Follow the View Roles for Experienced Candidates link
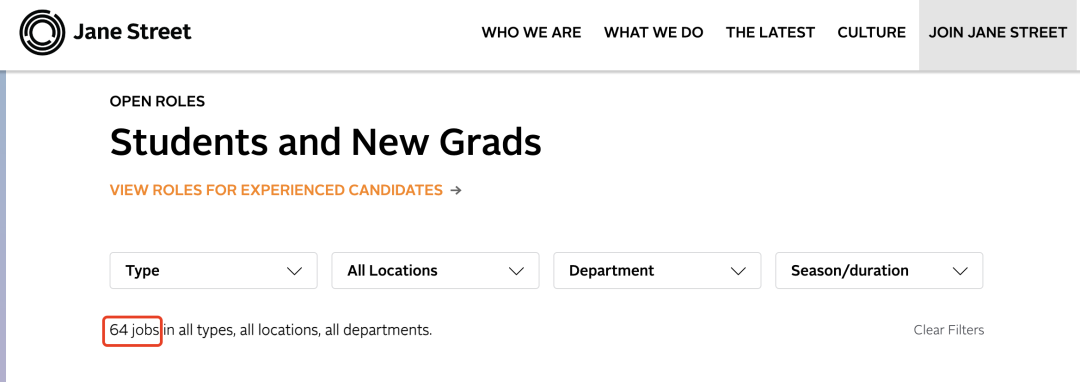 pos(276,190)
